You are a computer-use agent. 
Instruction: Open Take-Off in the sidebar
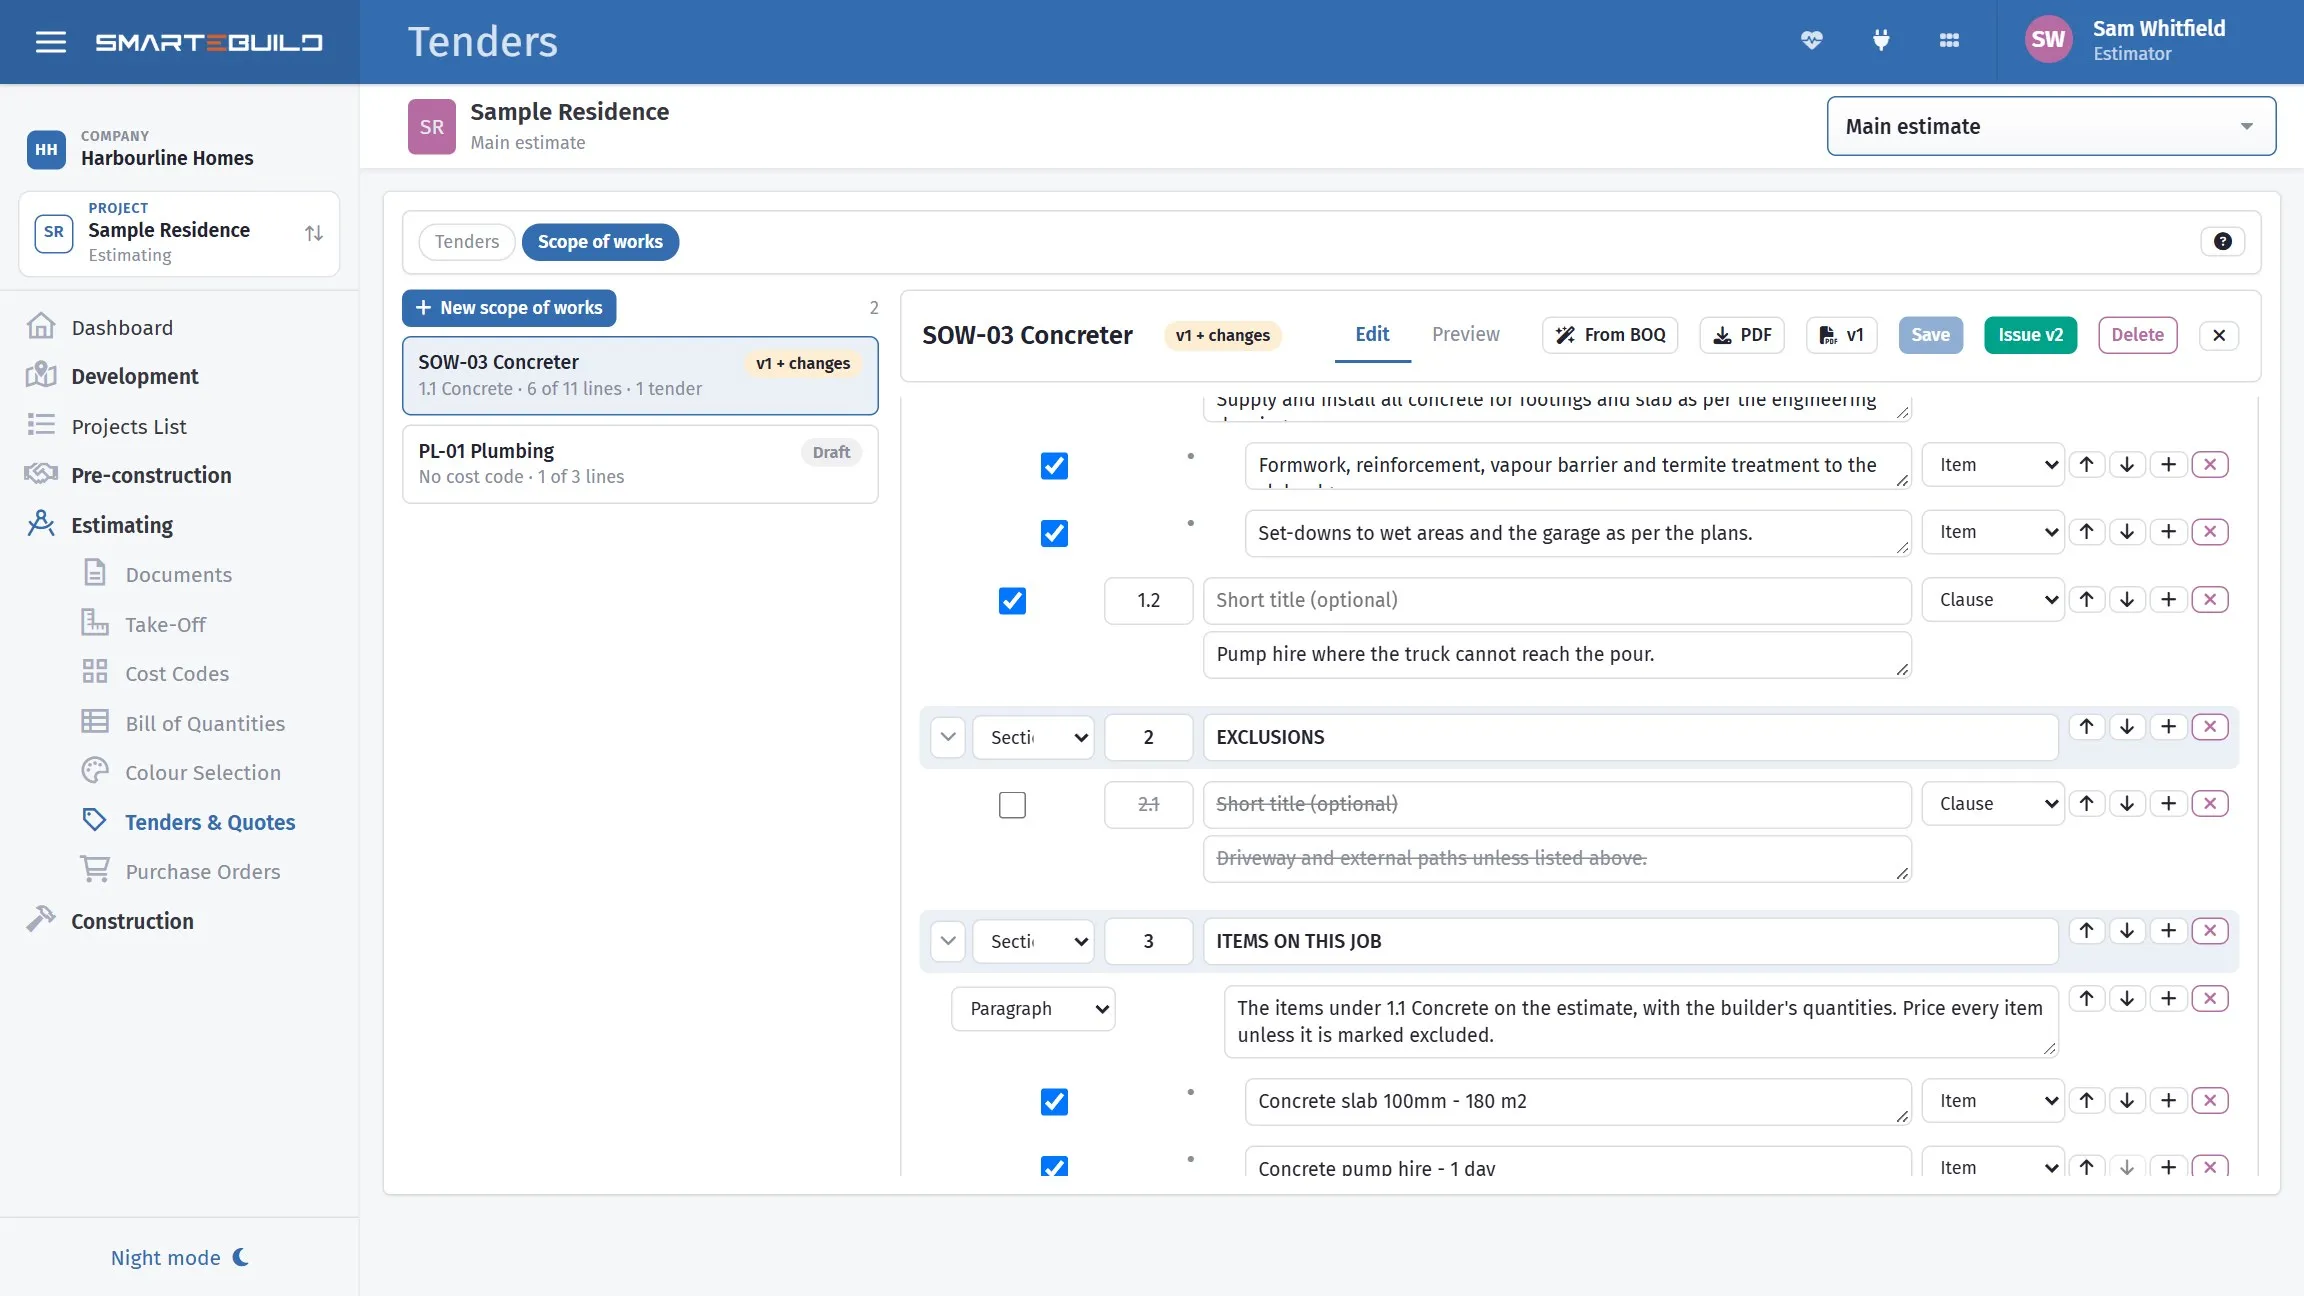tap(165, 625)
